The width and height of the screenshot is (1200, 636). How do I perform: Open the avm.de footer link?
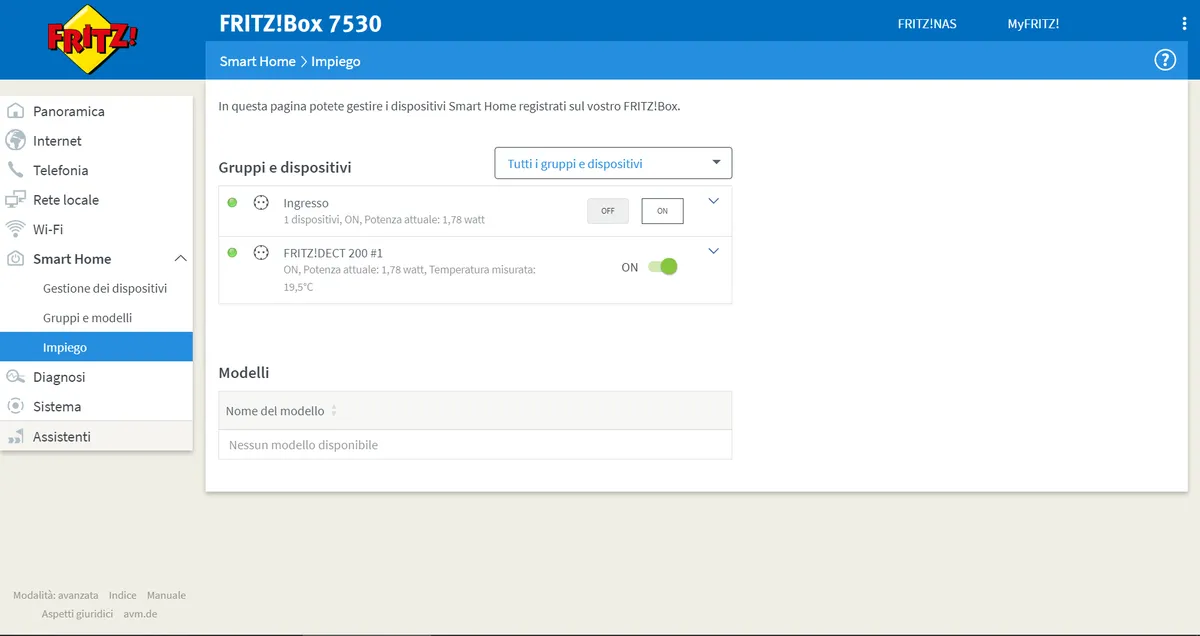pos(140,614)
